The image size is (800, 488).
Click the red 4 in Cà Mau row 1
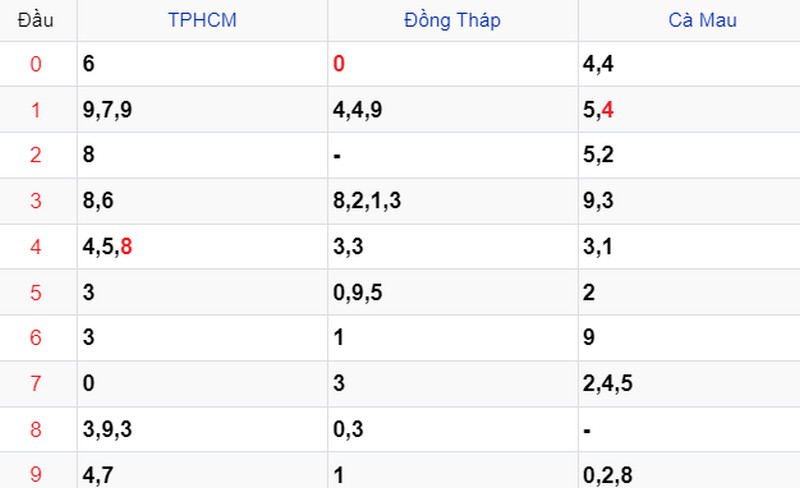click(607, 110)
